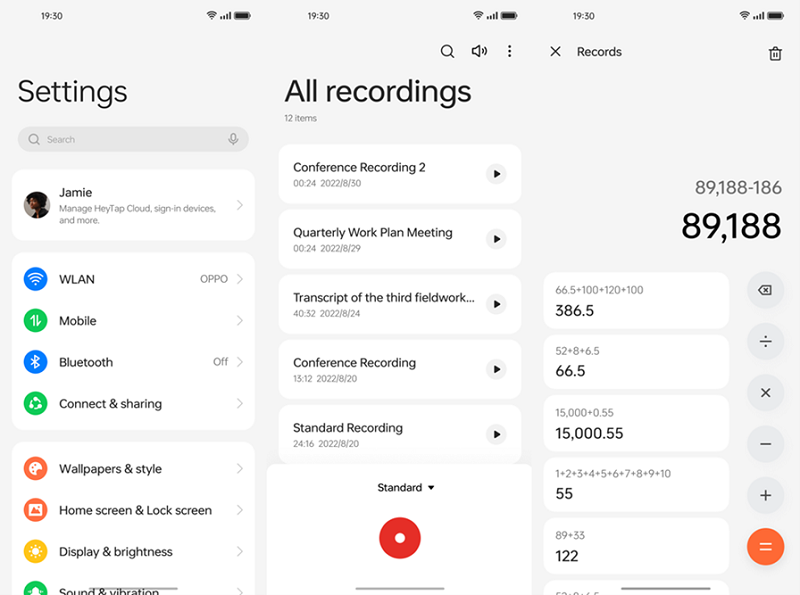The image size is (800, 595).
Task: Play the Quarterly Work Plan Meeting recording
Action: click(x=495, y=239)
